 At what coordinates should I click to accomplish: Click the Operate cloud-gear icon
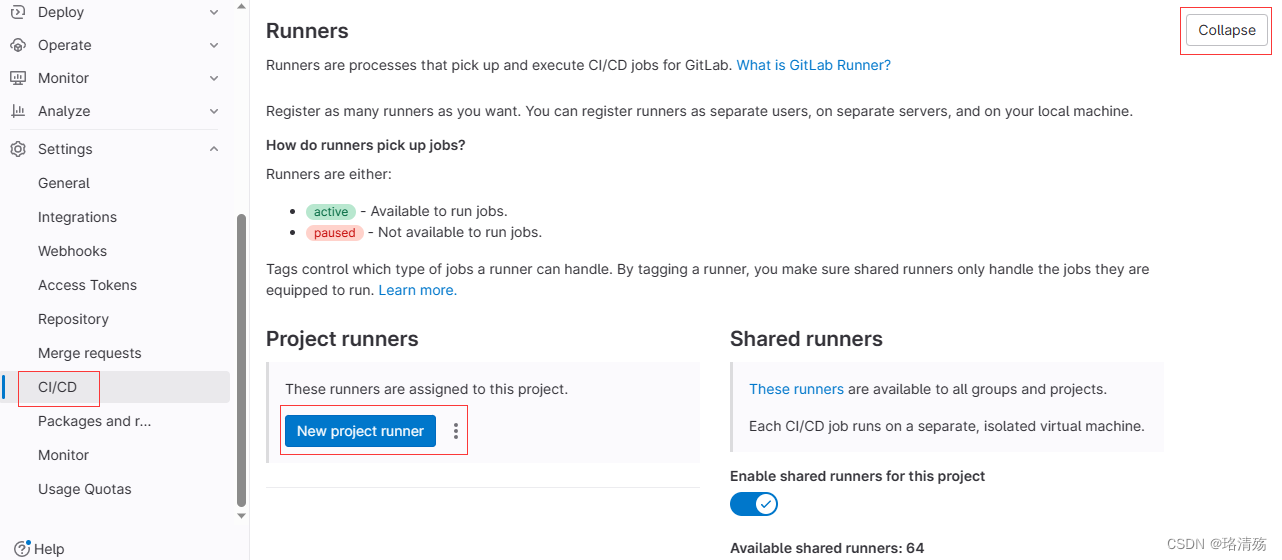click(18, 45)
